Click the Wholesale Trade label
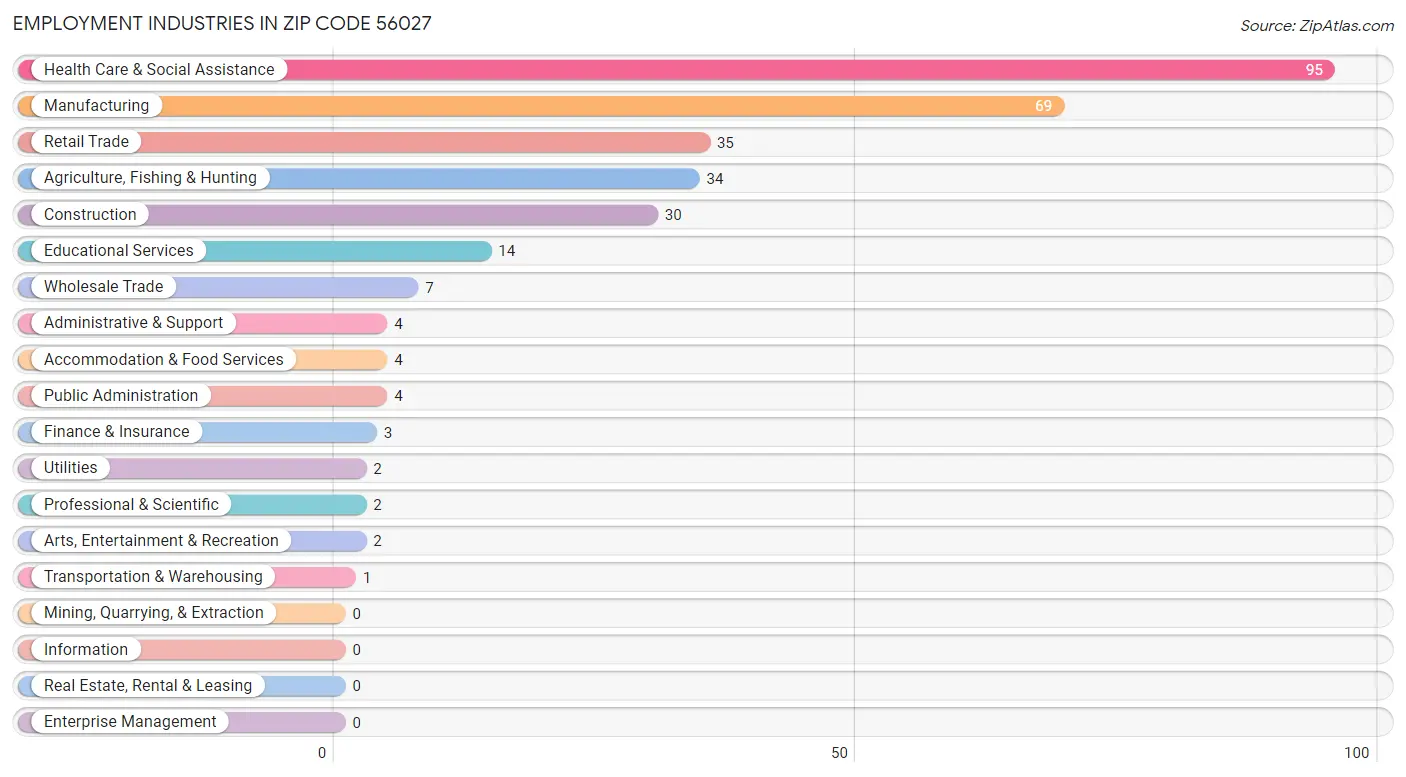The width and height of the screenshot is (1406, 777). tap(103, 286)
